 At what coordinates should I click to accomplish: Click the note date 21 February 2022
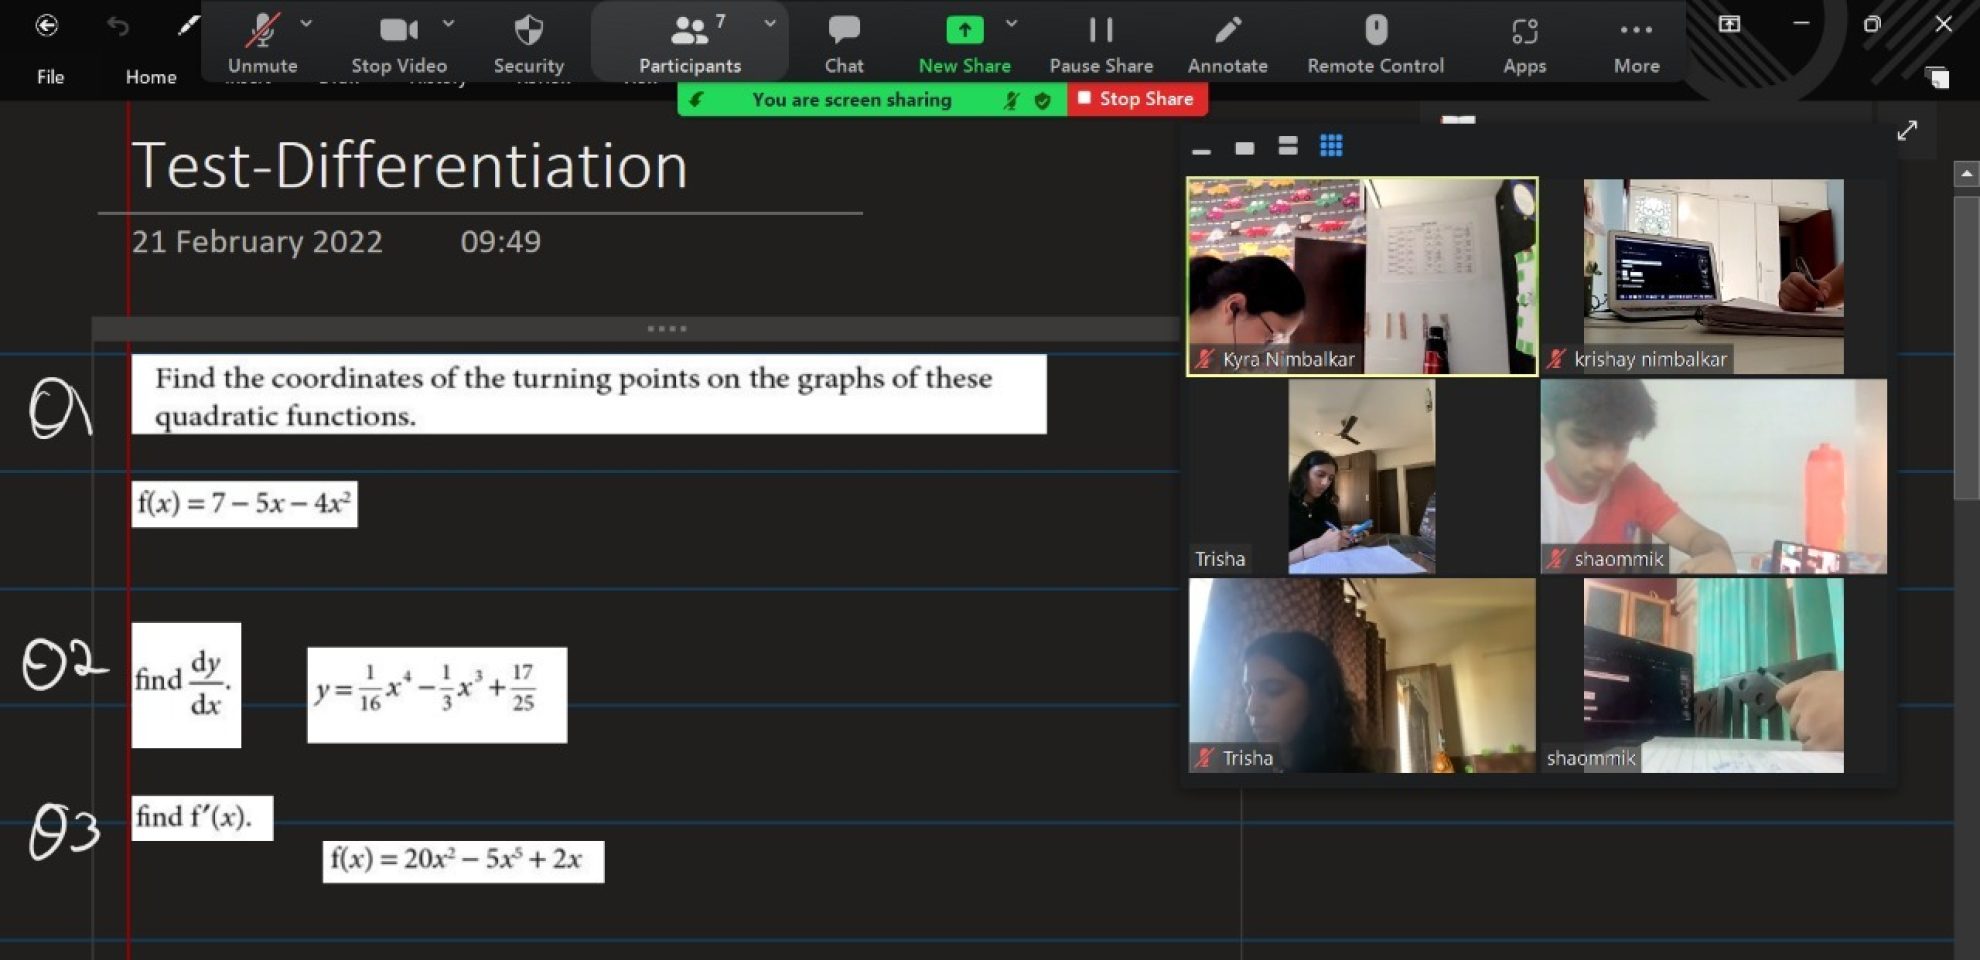pyautogui.click(x=257, y=242)
